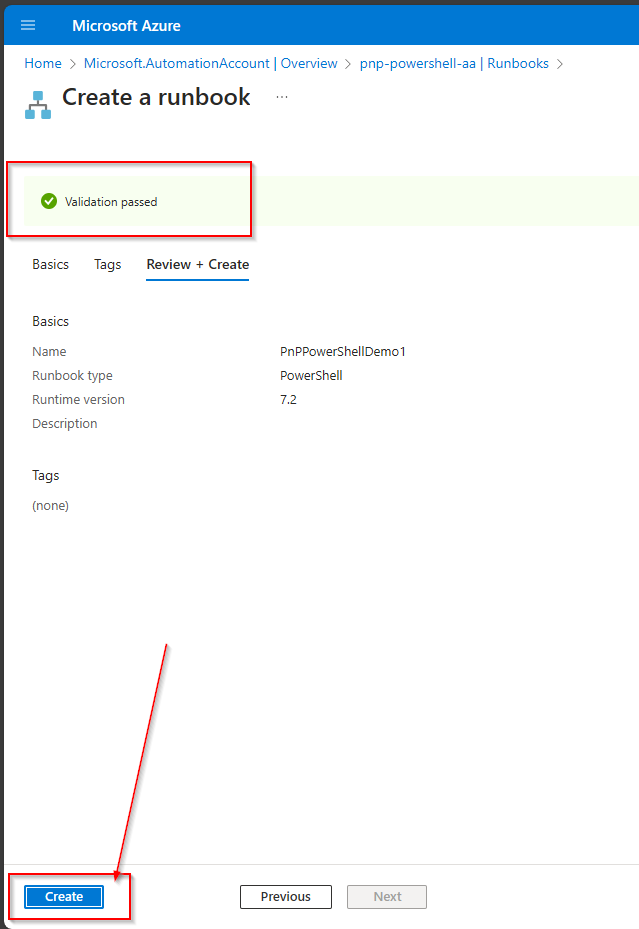Screen dimensions: 639x929
Task: Open the hamburger portal menu
Action: tap(28, 25)
